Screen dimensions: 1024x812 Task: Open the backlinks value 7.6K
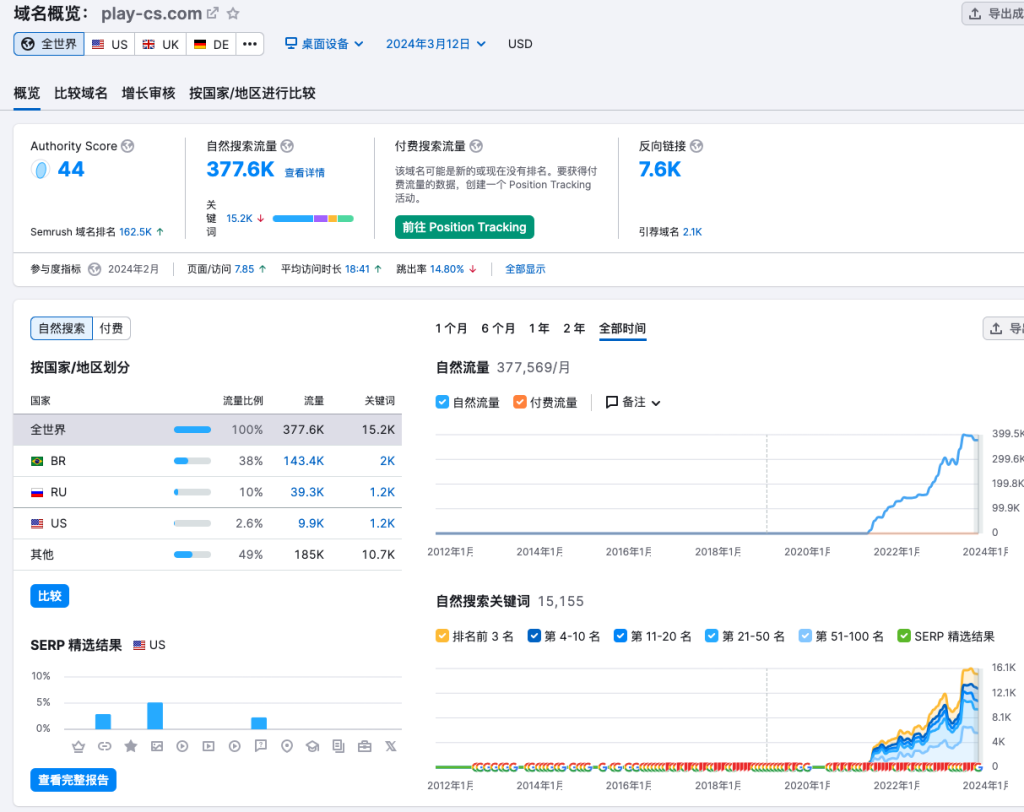tap(660, 169)
